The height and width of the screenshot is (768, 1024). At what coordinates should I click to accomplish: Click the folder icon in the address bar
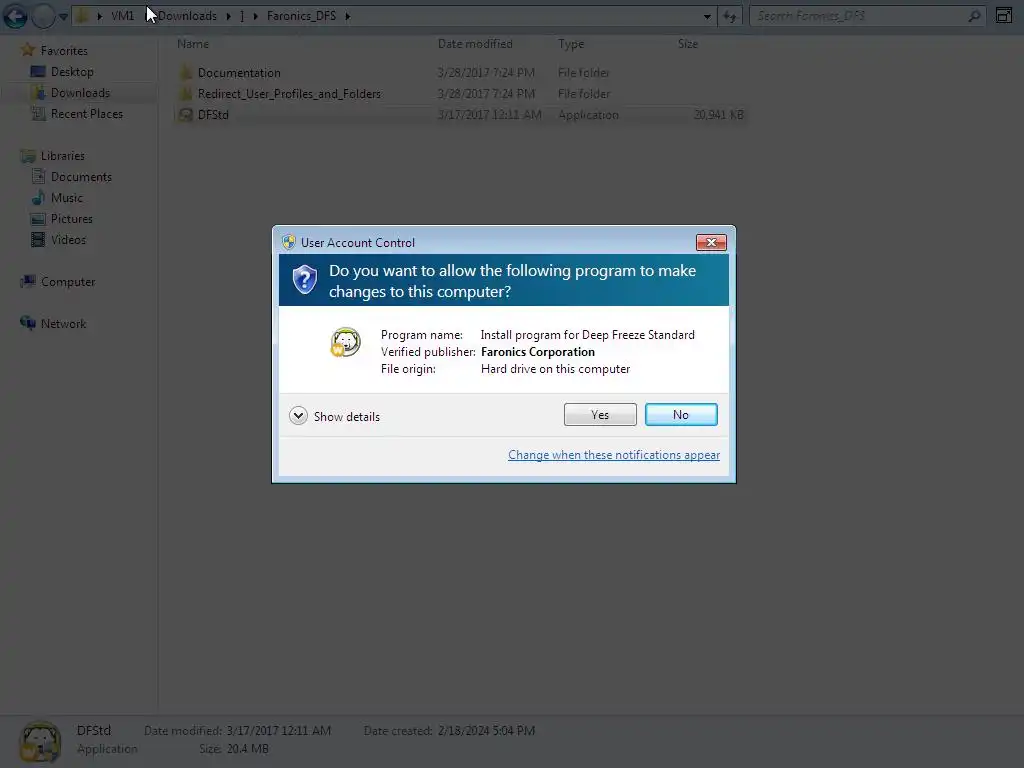83,16
